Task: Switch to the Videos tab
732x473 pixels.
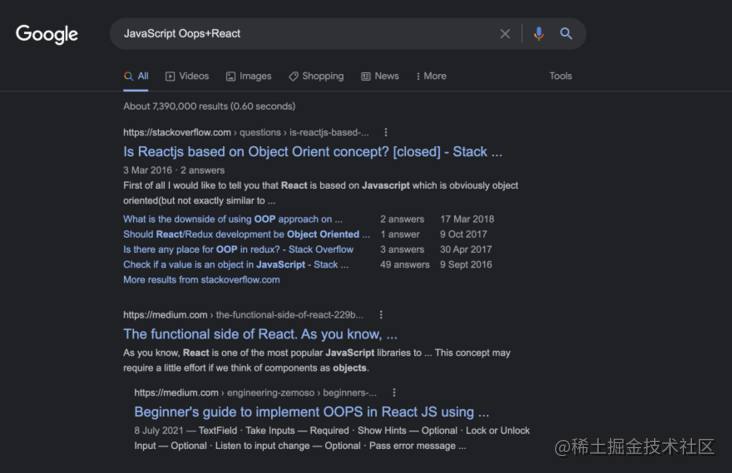Action: click(187, 76)
